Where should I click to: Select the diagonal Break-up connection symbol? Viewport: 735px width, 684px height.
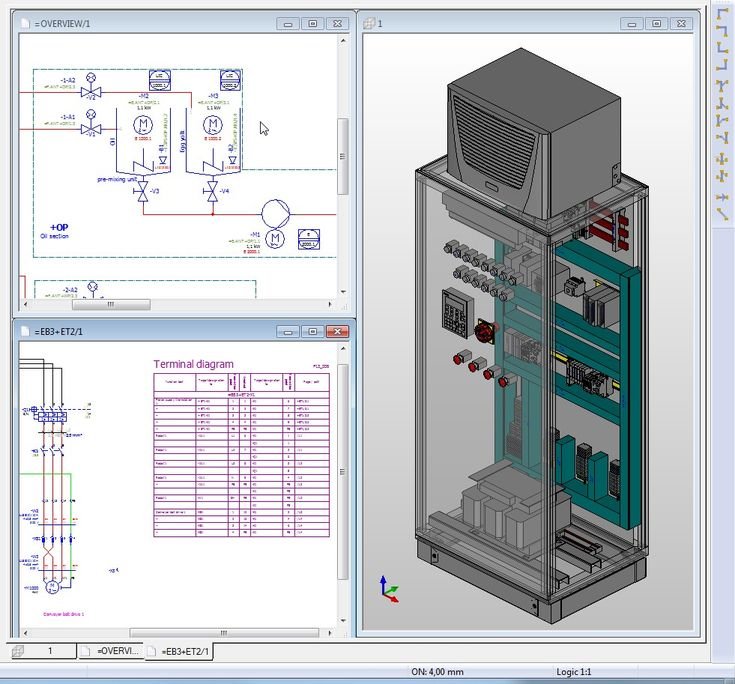721,214
